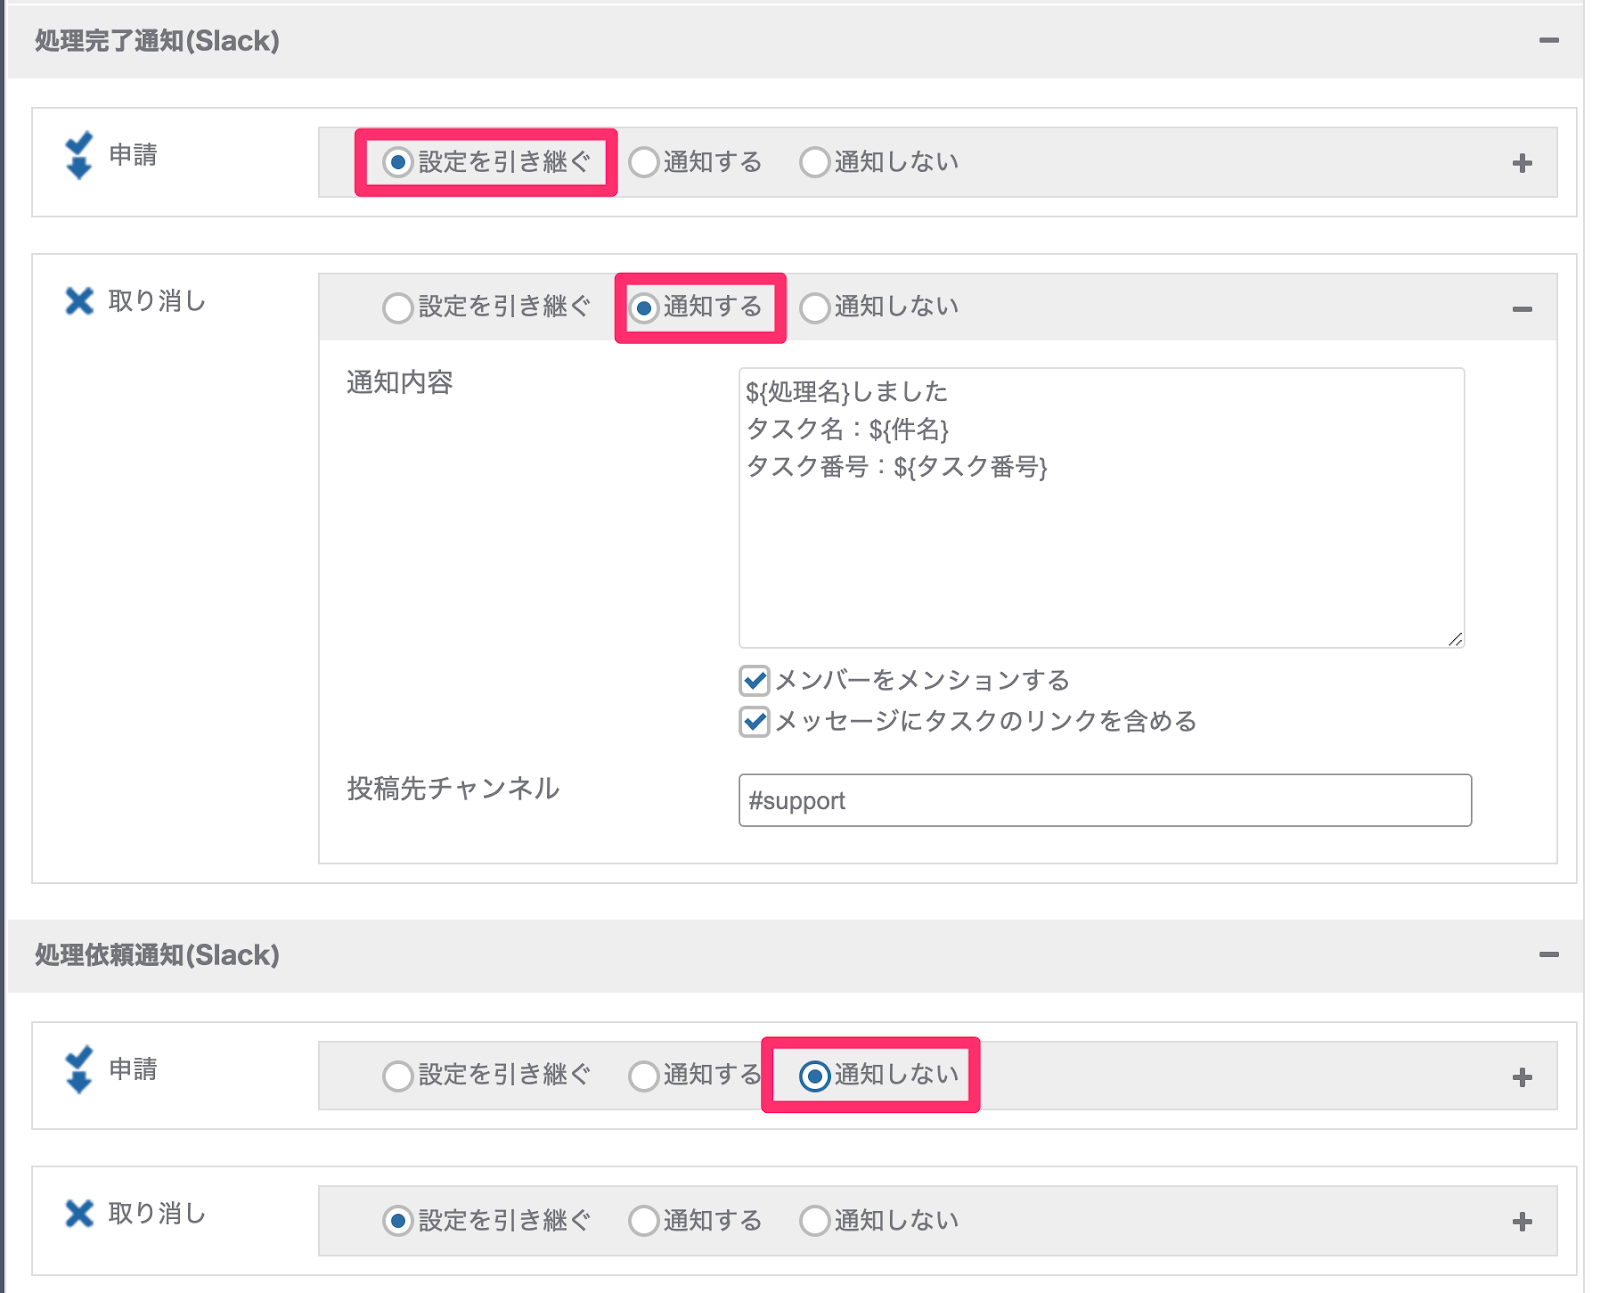Collapse the 処理完了通知(Slack) section

point(1549,41)
